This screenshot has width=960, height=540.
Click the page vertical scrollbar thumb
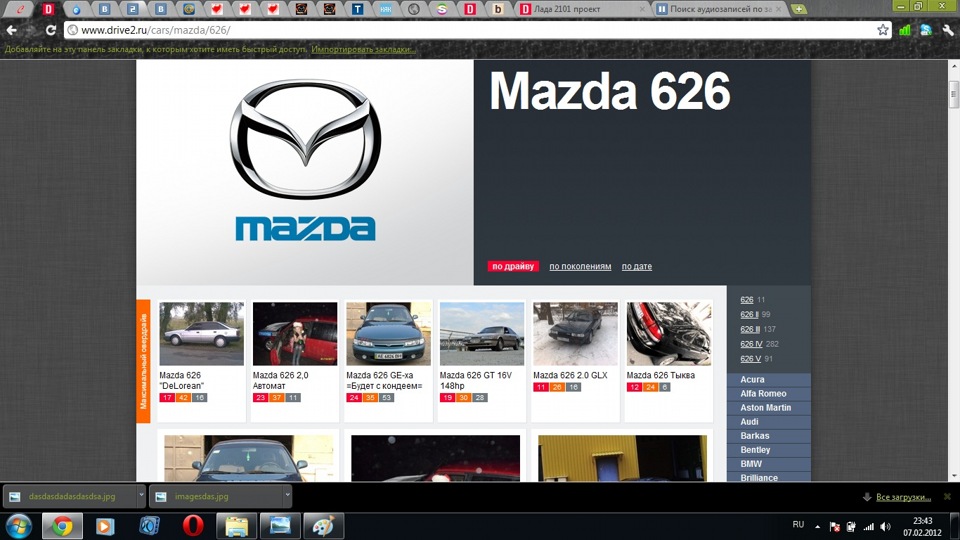pos(953,95)
